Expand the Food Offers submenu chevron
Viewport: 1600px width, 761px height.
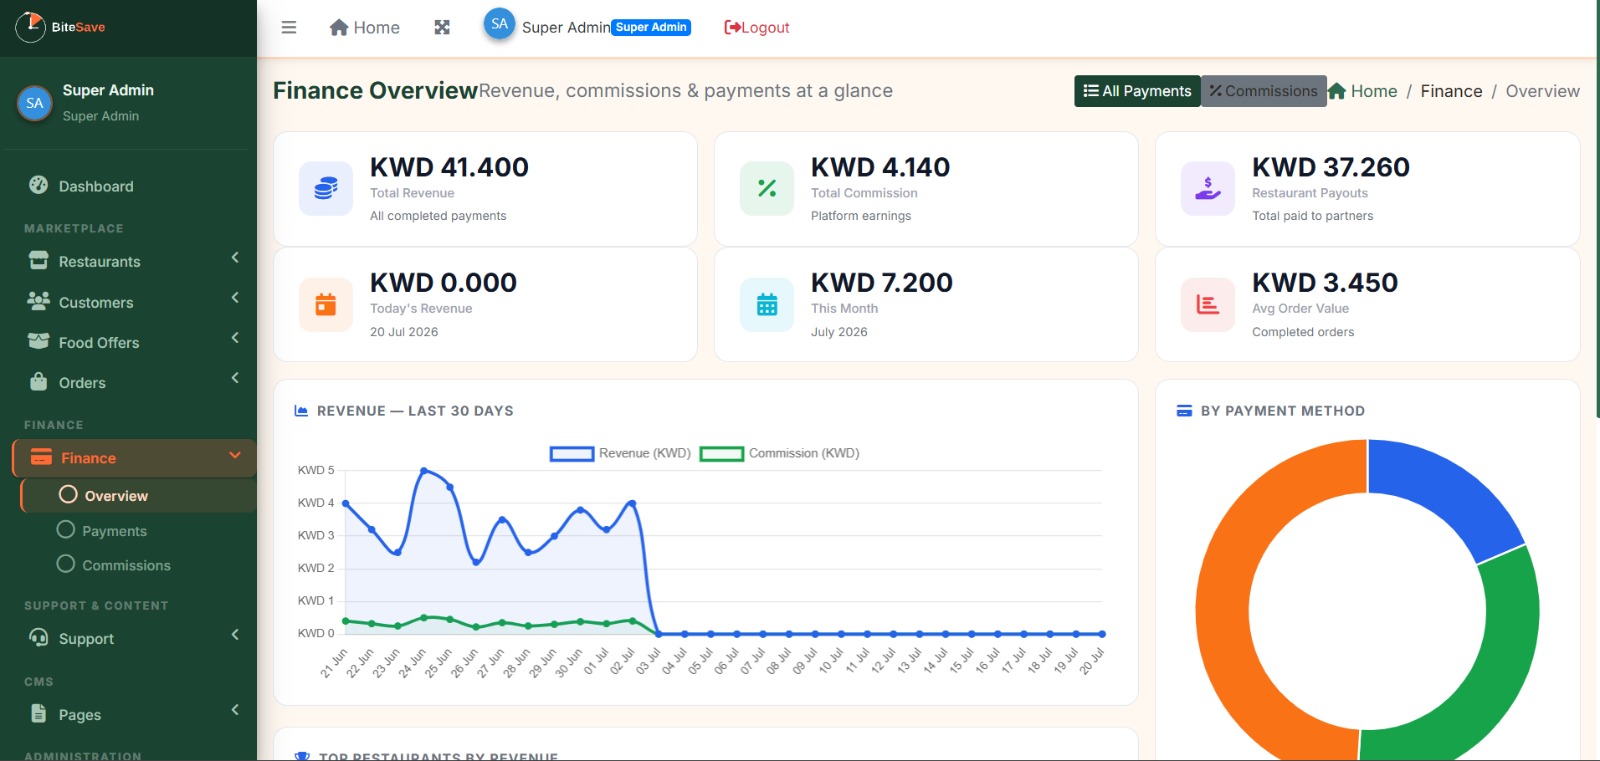click(x=235, y=338)
